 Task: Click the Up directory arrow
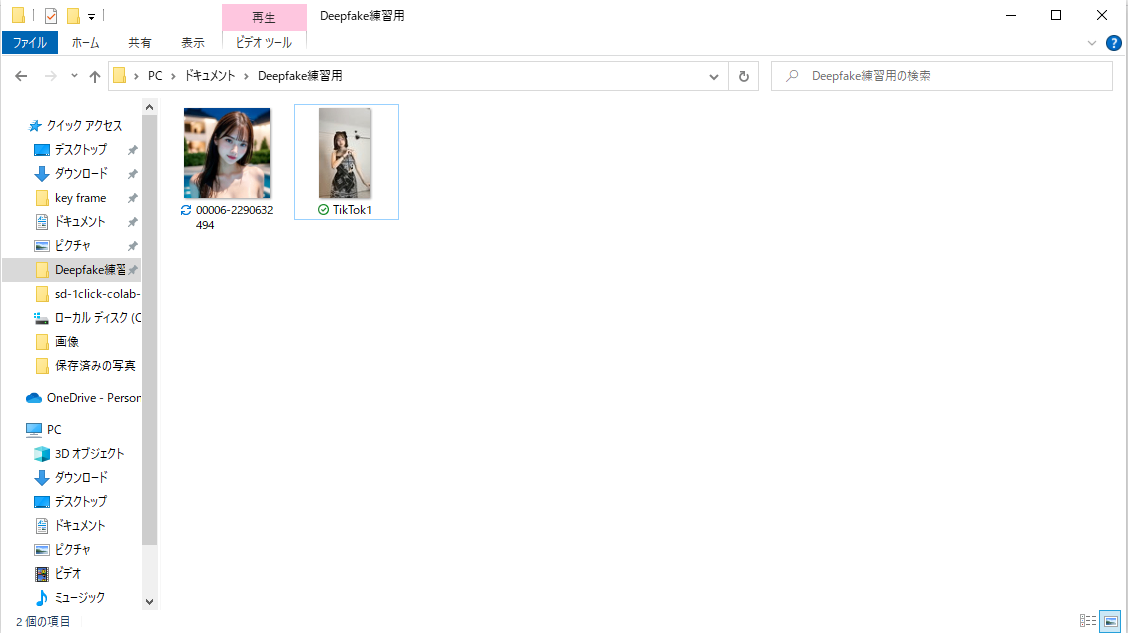coord(95,76)
